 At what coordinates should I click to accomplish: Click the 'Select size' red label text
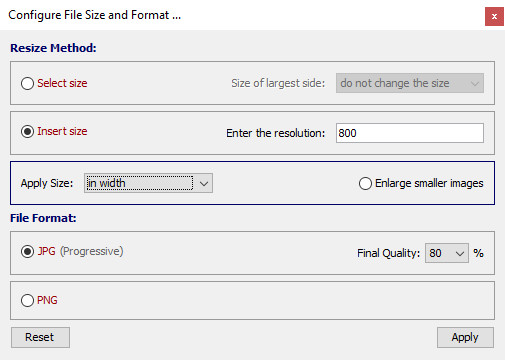[62, 83]
